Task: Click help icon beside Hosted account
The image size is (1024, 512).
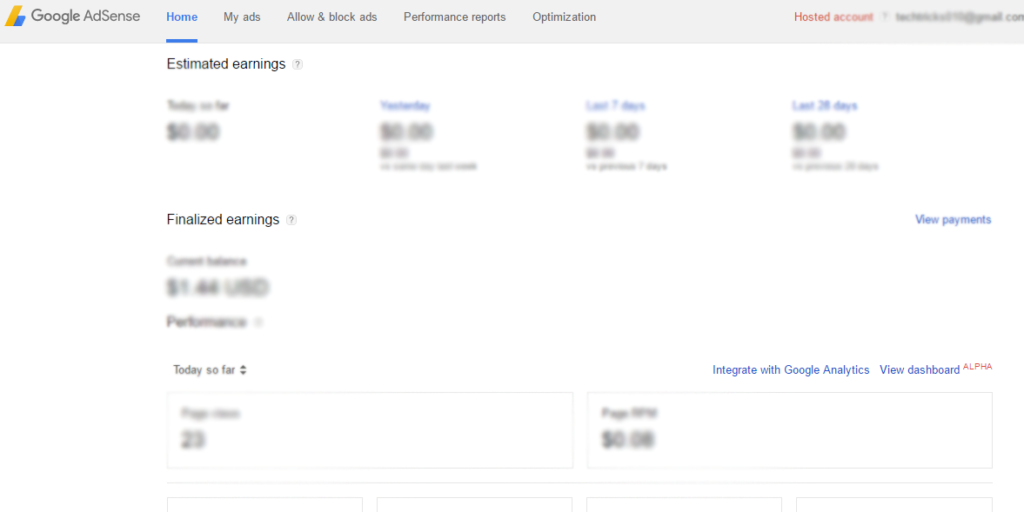Action: pyautogui.click(x=885, y=17)
